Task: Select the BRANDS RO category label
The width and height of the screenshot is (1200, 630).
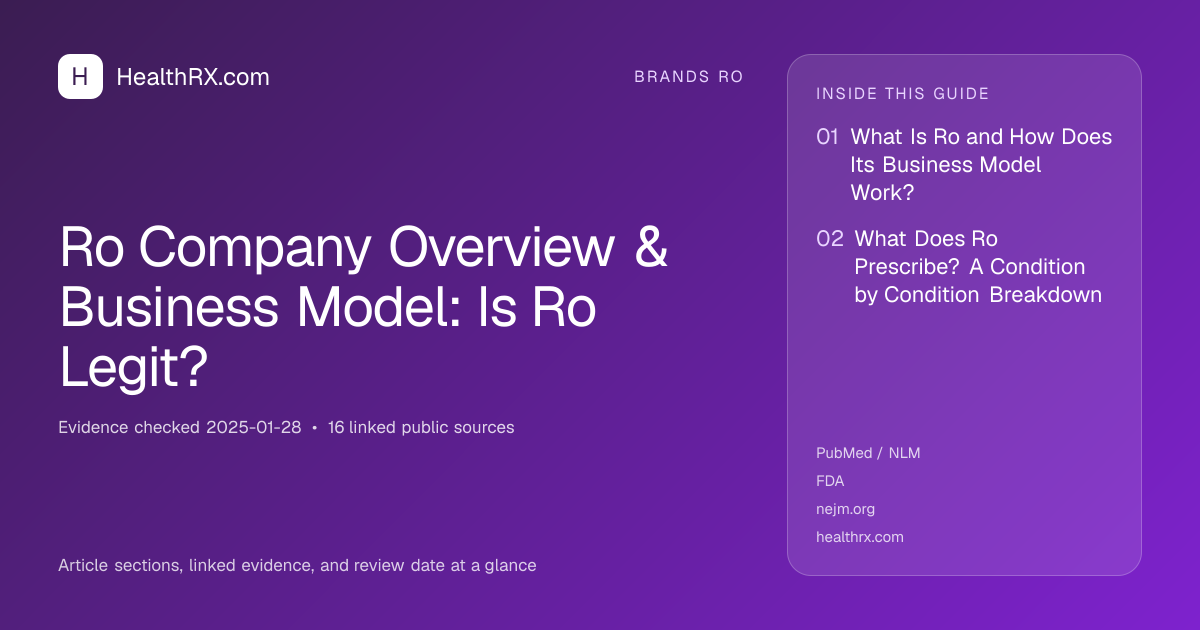Action: click(x=688, y=77)
